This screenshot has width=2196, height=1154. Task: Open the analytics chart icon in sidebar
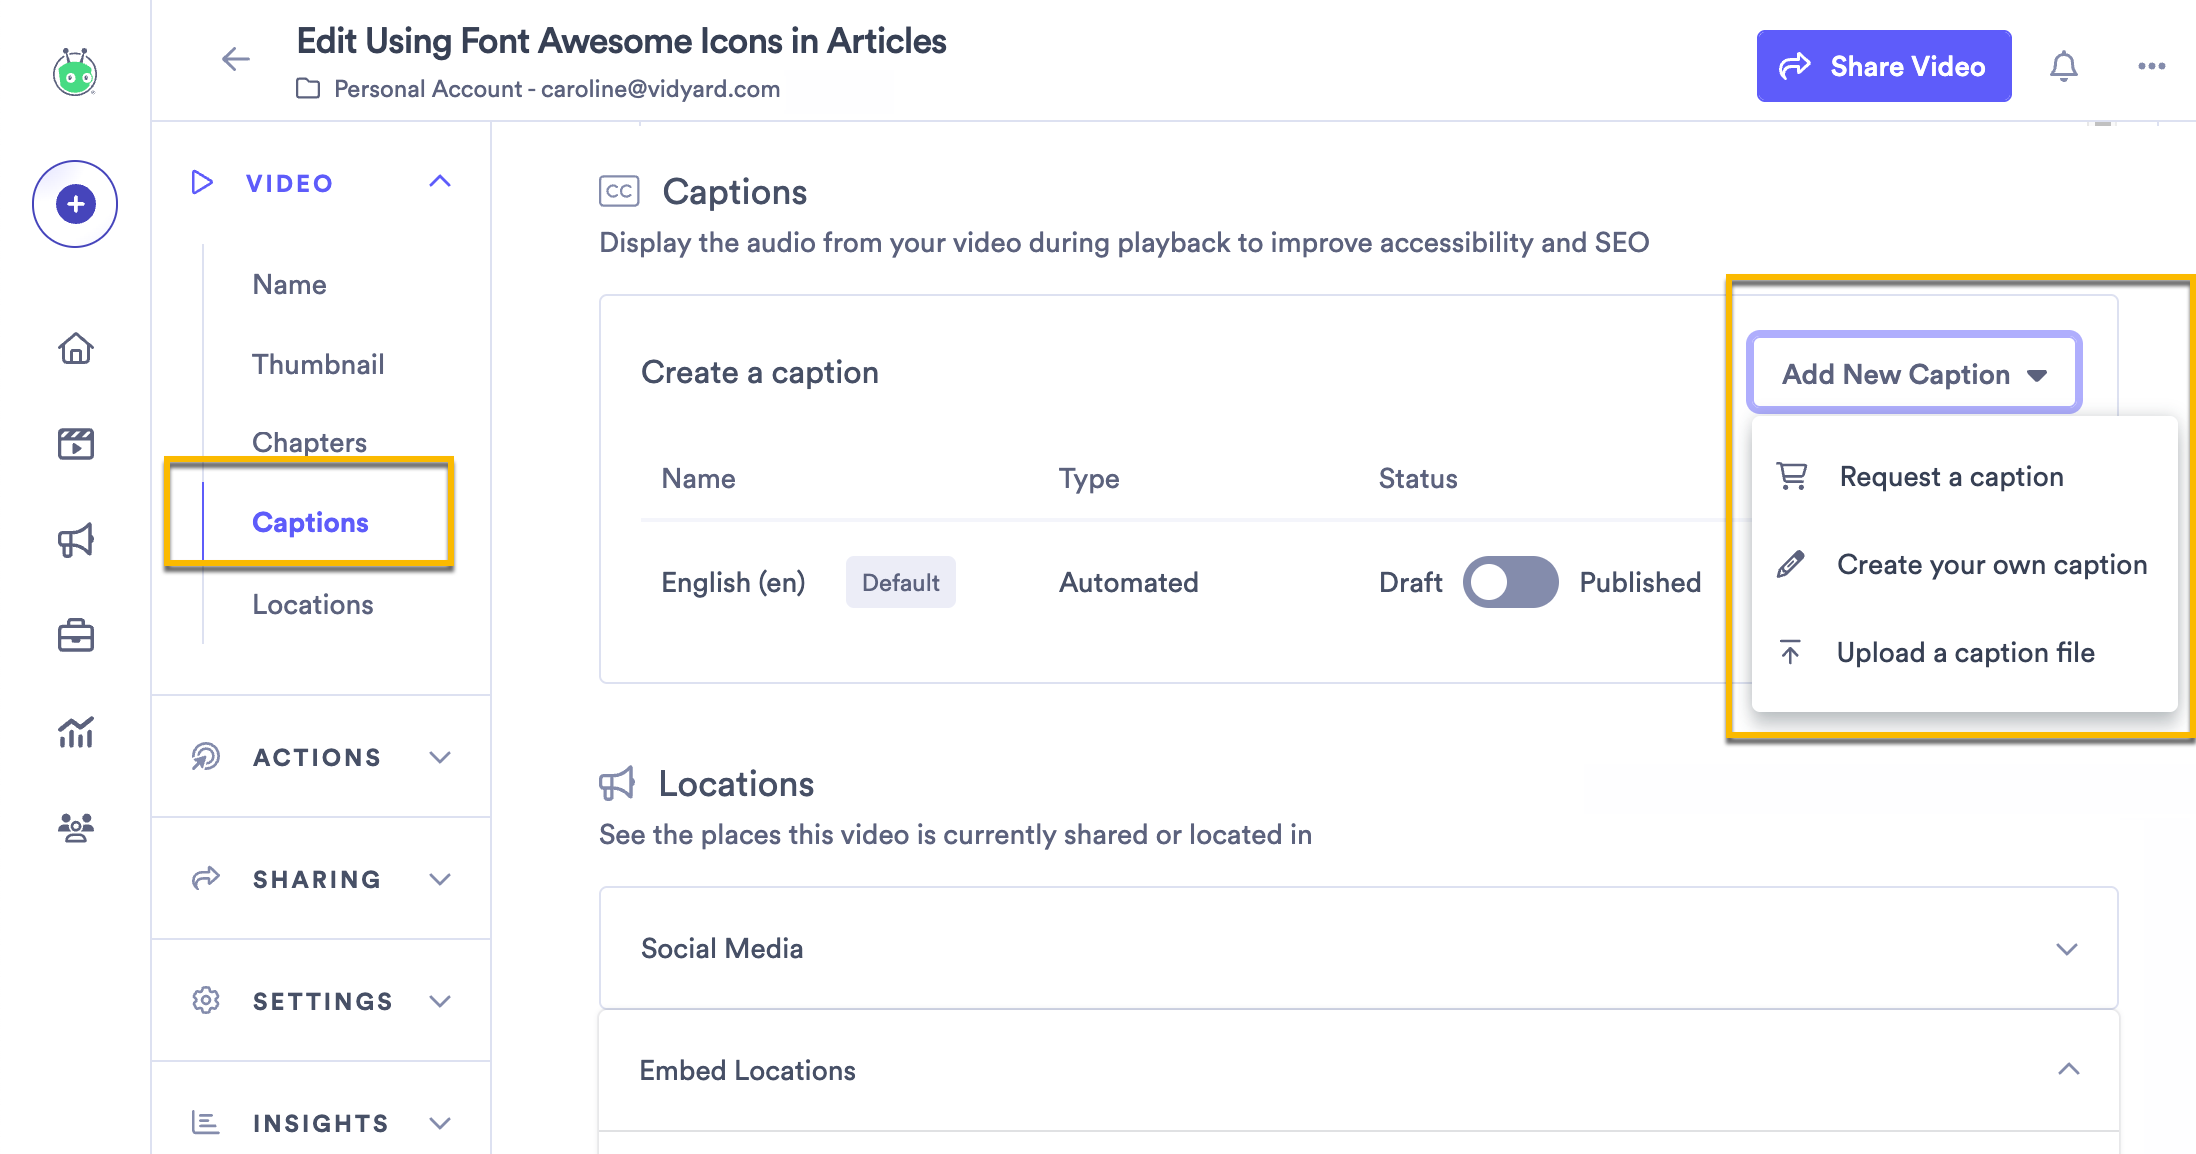tap(75, 732)
